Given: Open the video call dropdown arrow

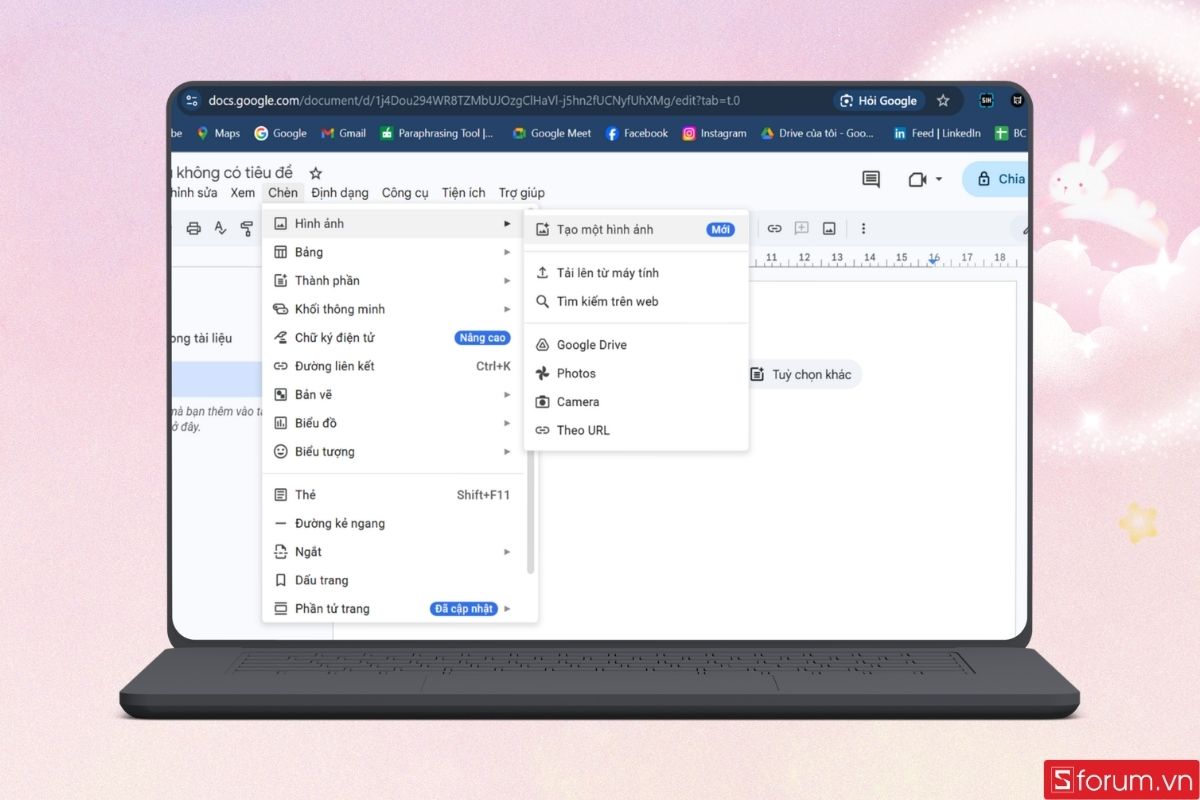Looking at the screenshot, I should (x=939, y=179).
